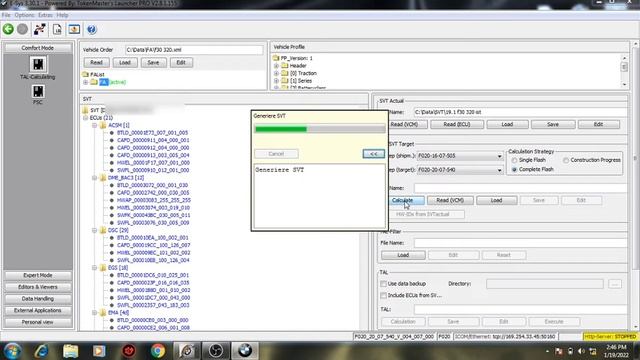Viewport: 640px width, 360px height.
Task: Click Http-Server STOPPED status label
Action: pyautogui.click(x=610, y=337)
